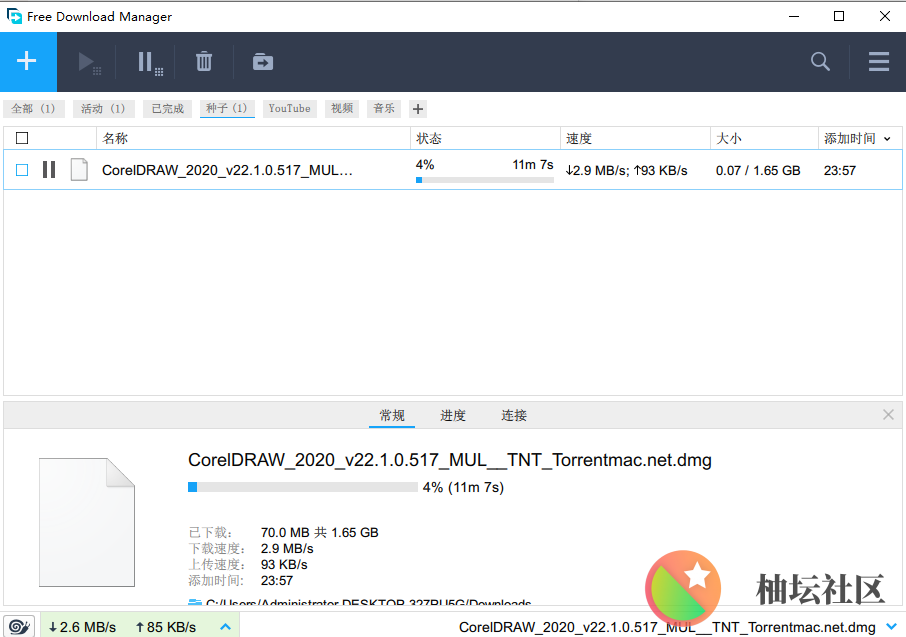Click the 0.07 / 1.65 GB size cell
Viewport: 906px width, 637px height.
(x=758, y=170)
